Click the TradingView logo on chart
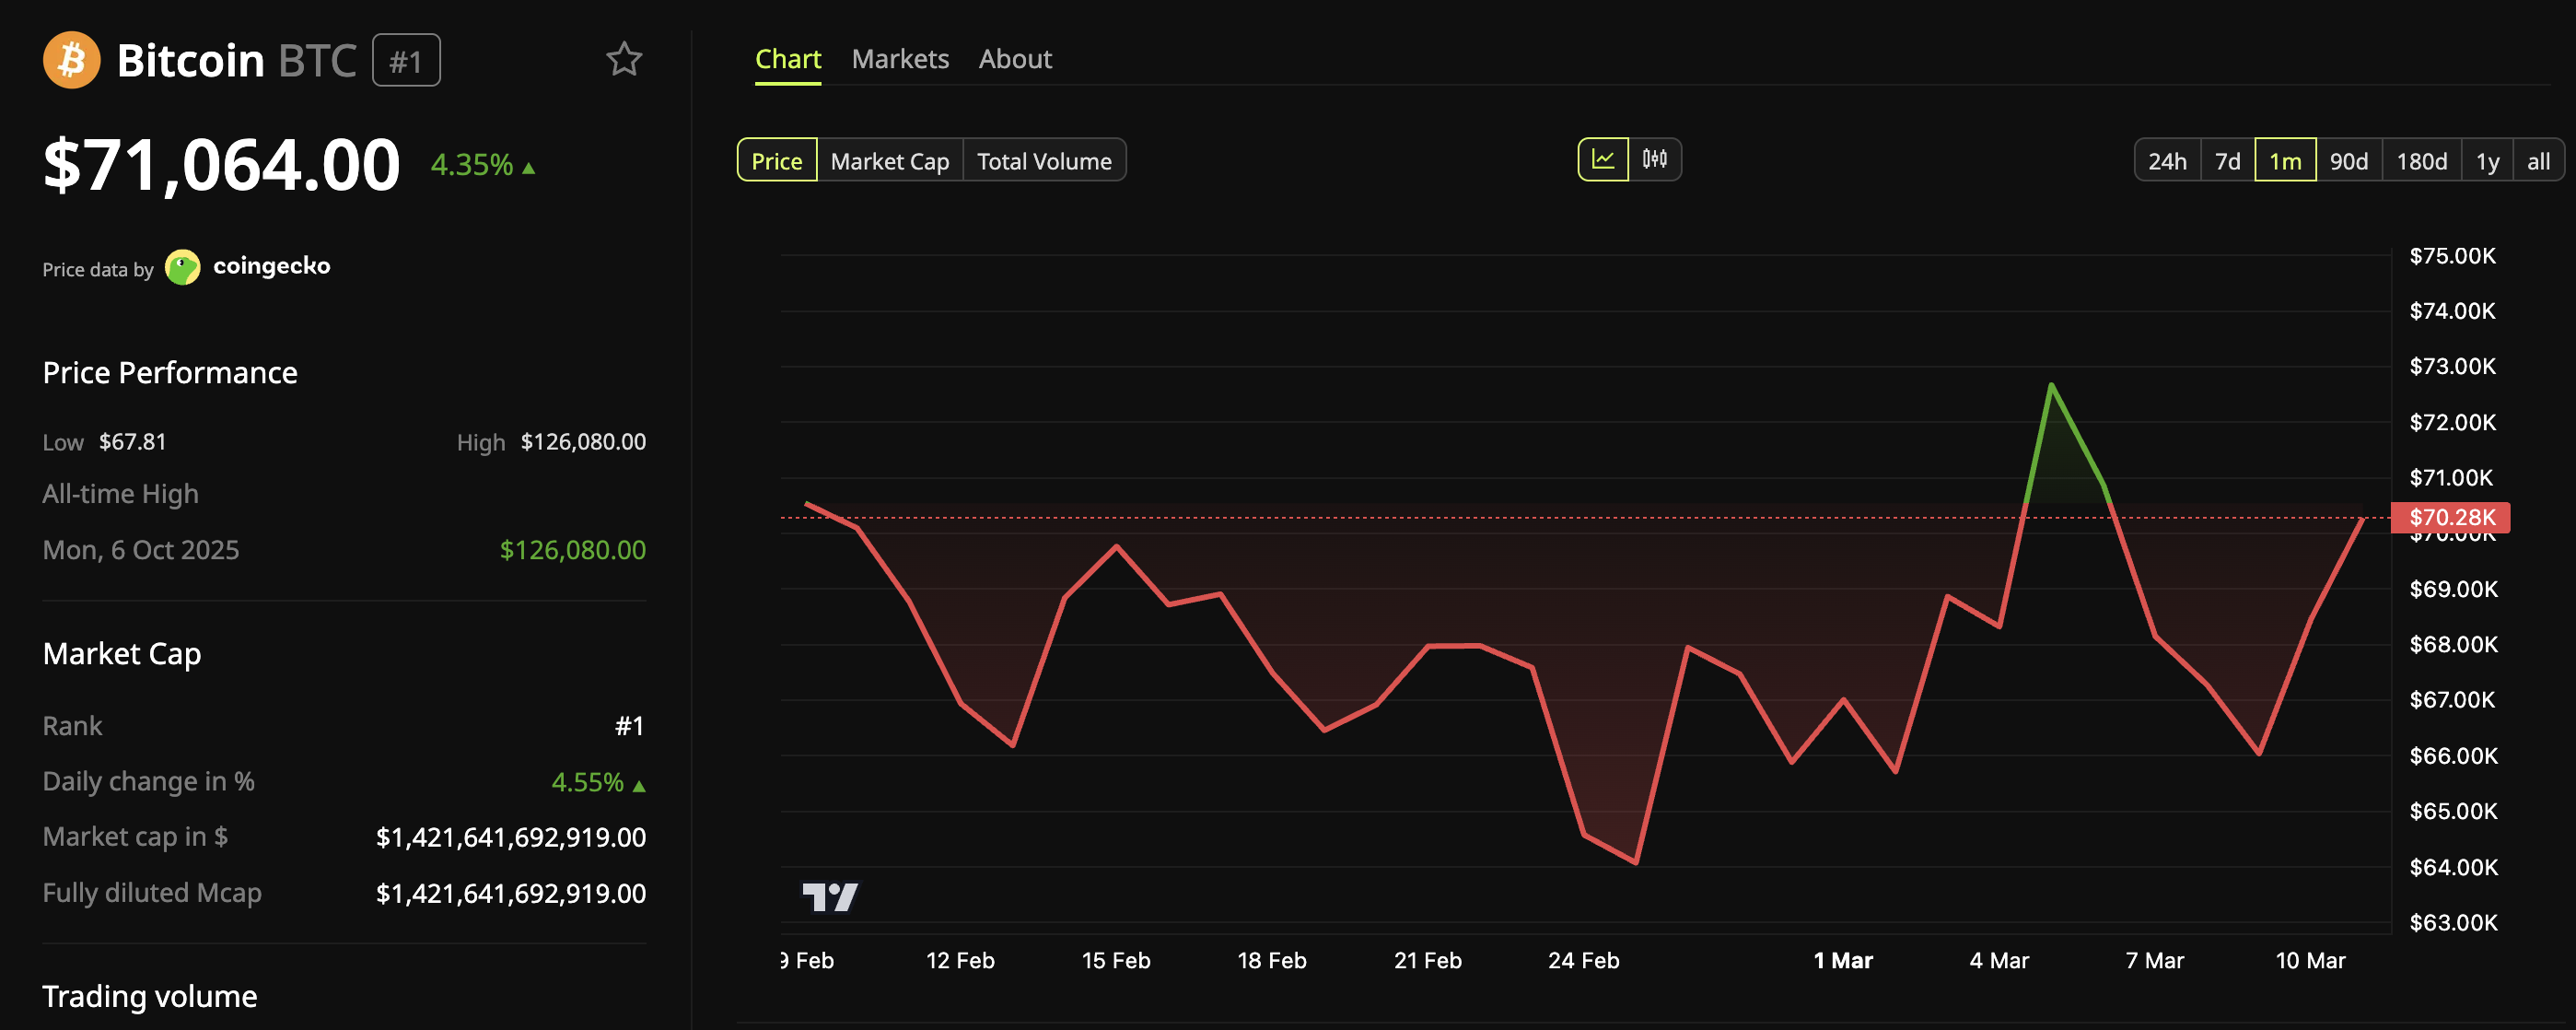This screenshot has height=1030, width=2576. pos(829,896)
